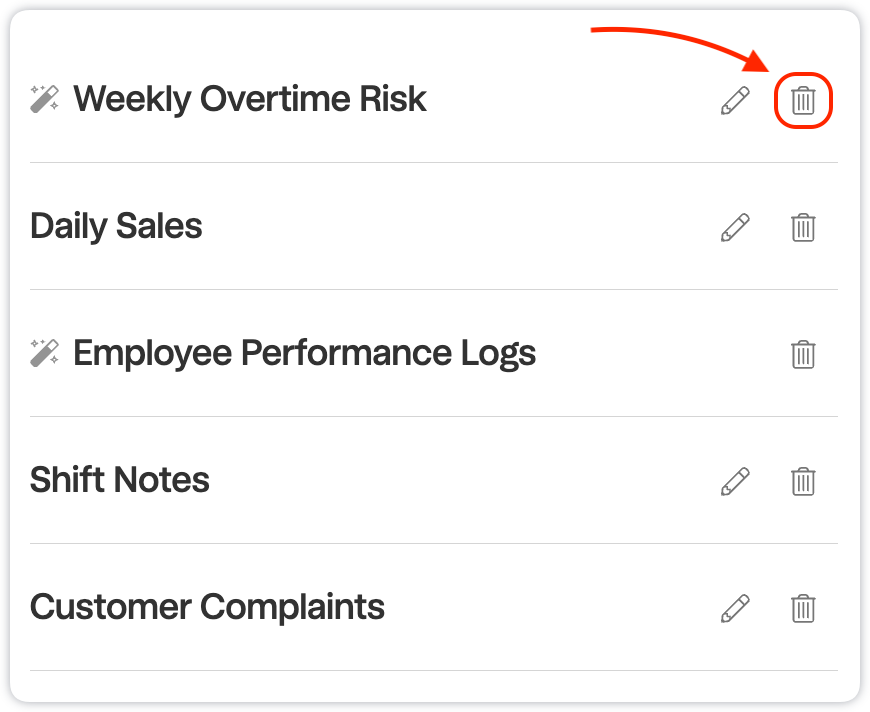Delete the Daily Sales item
Viewport: 870px width, 712px height.
point(803,228)
